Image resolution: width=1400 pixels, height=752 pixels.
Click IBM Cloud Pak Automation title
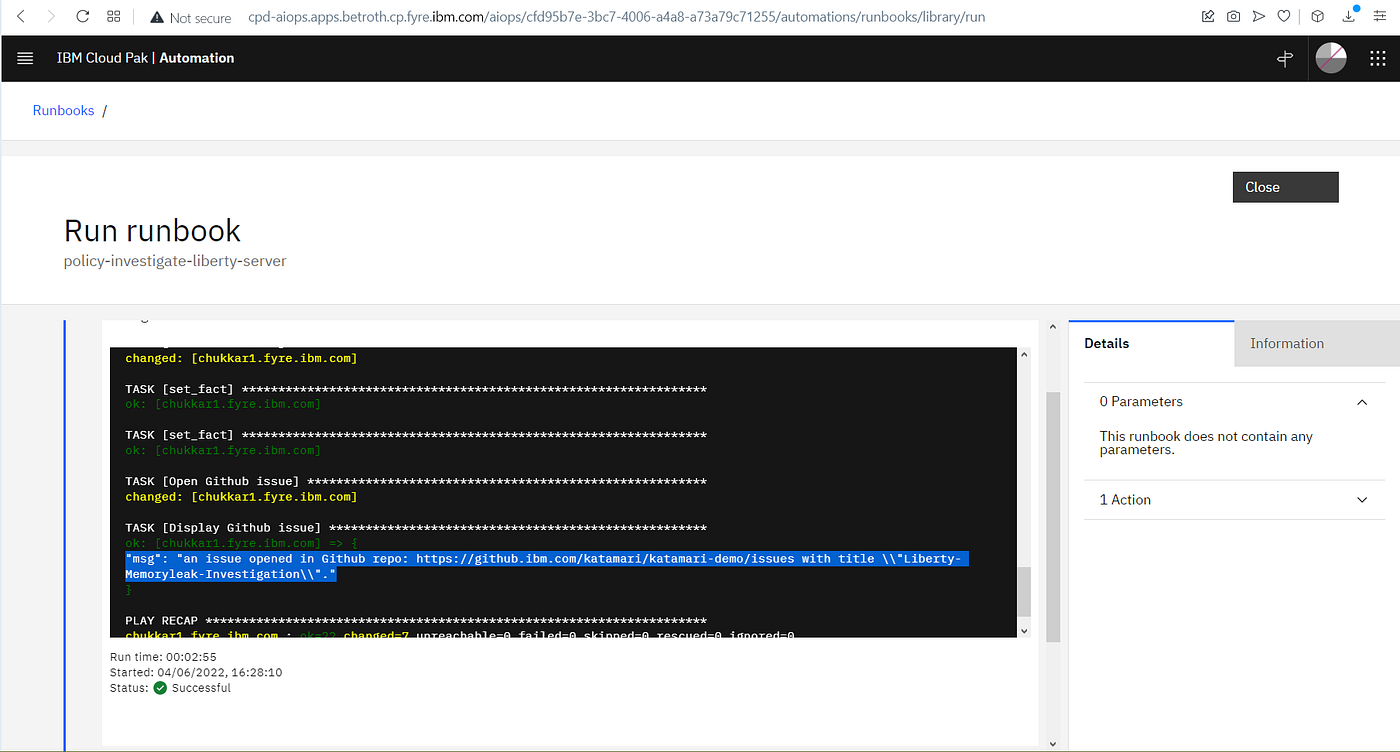[x=146, y=58]
